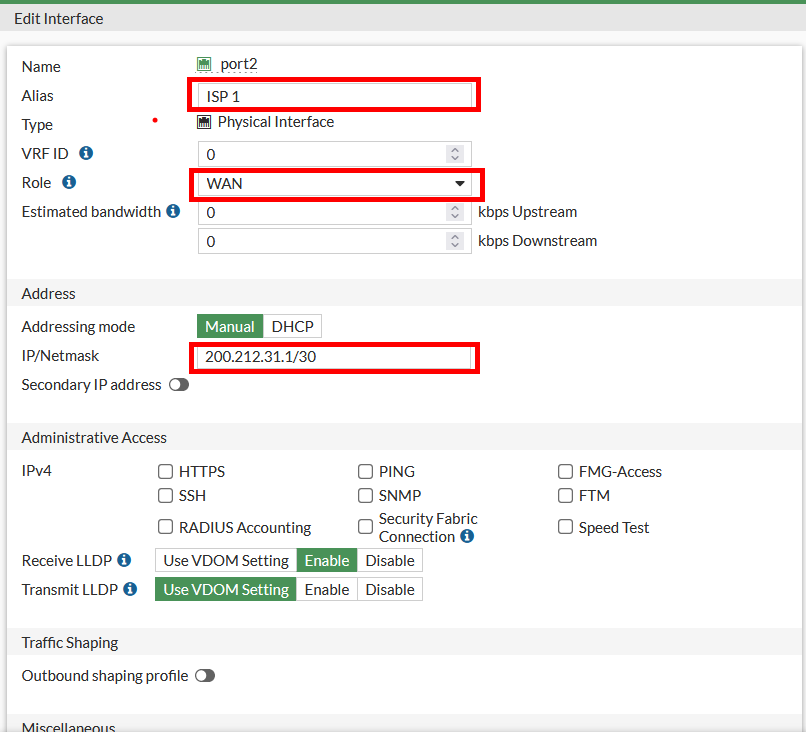The image size is (806, 732).
Task: Click the Receive LLDP info icon
Action: 124,561
